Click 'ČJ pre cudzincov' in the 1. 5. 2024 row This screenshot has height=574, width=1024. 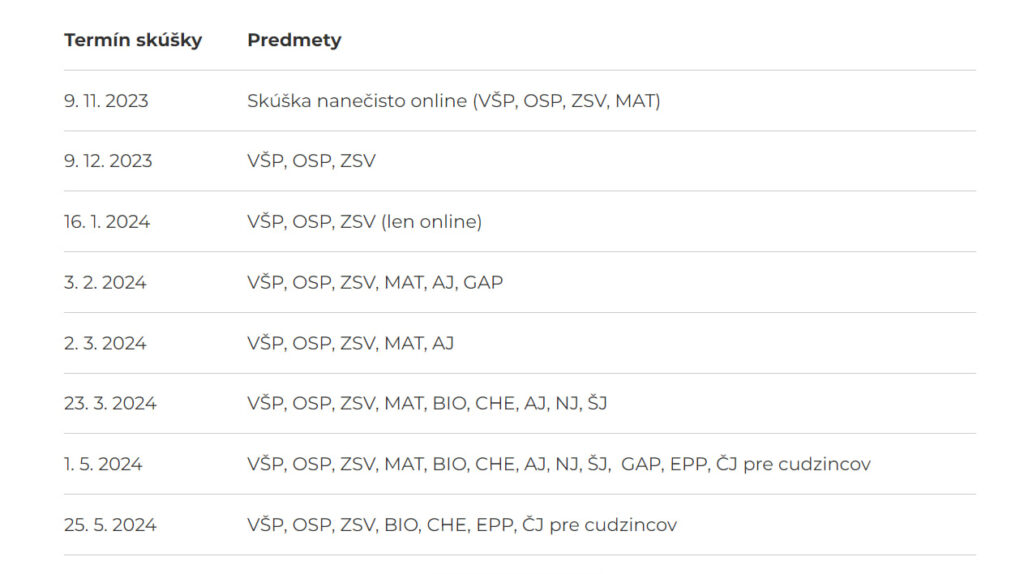click(x=793, y=464)
